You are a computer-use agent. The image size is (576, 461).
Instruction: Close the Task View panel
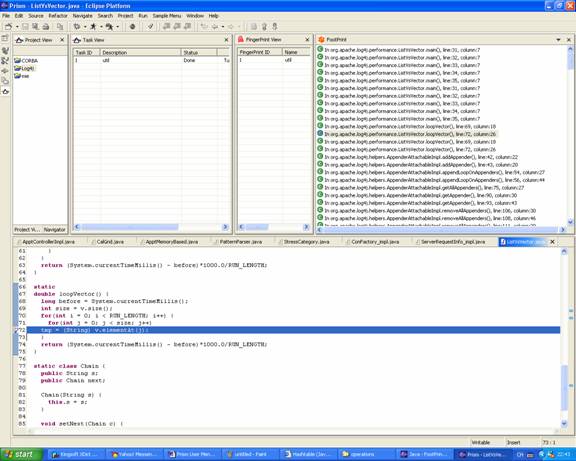tap(226, 40)
